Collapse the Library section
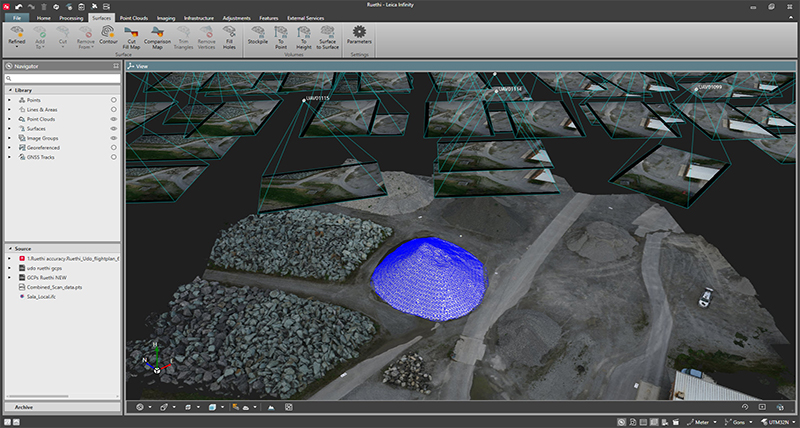 point(9,90)
